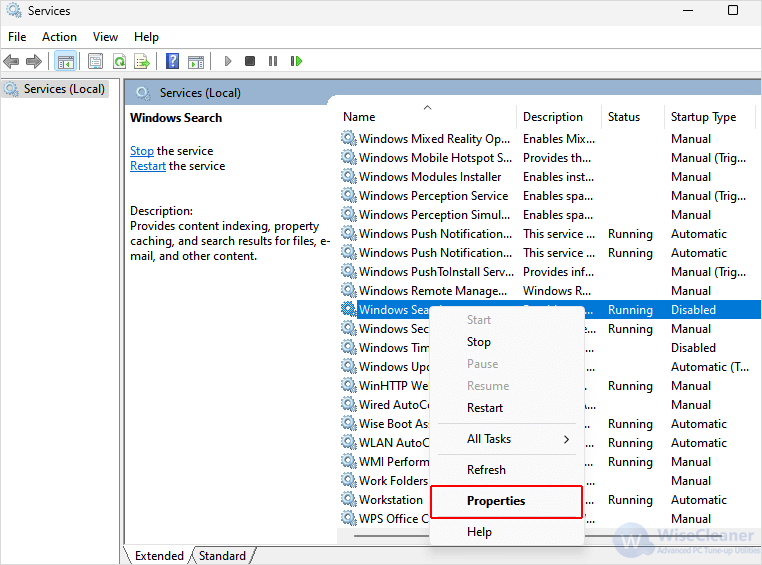Click the Export List toolbar icon
The image size is (762, 565).
pyautogui.click(x=142, y=61)
